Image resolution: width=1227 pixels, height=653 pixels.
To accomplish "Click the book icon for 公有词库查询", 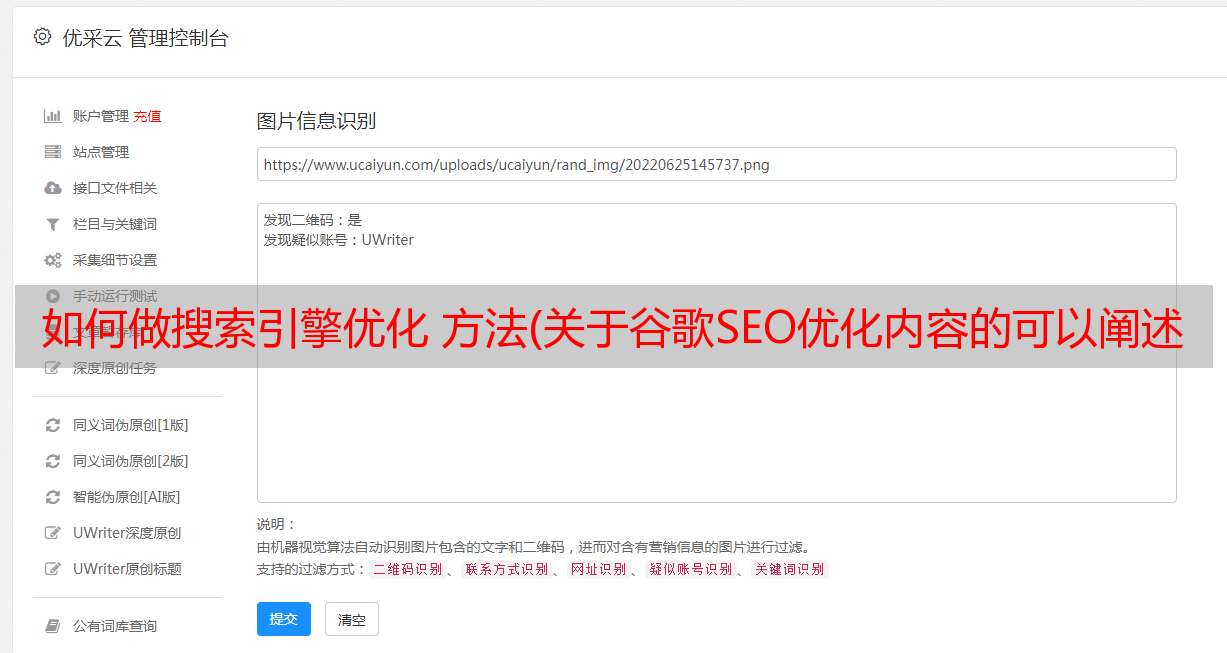I will tap(53, 626).
